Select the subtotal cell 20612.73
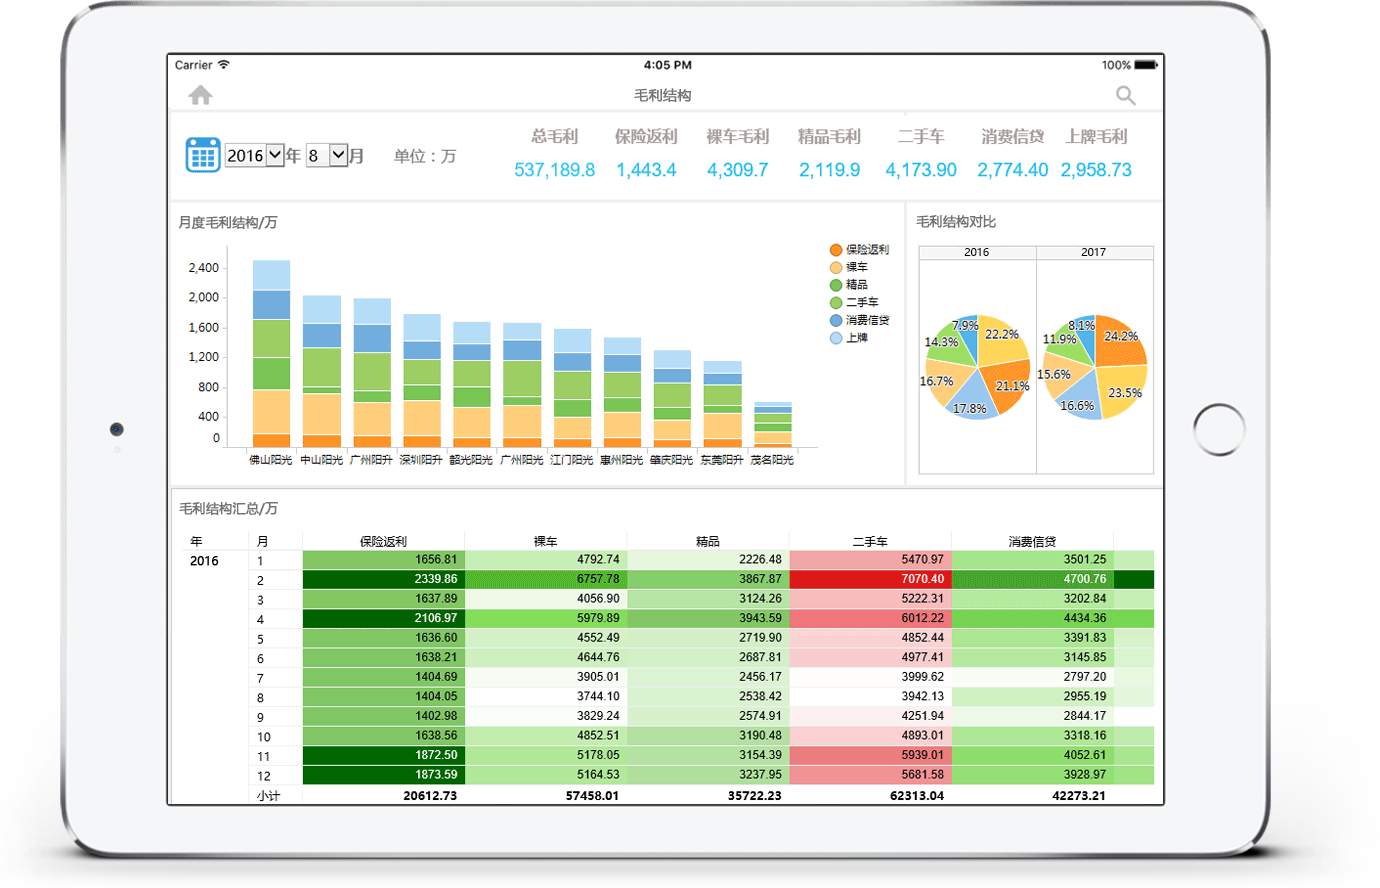This screenshot has height=888, width=1380. coord(384,795)
